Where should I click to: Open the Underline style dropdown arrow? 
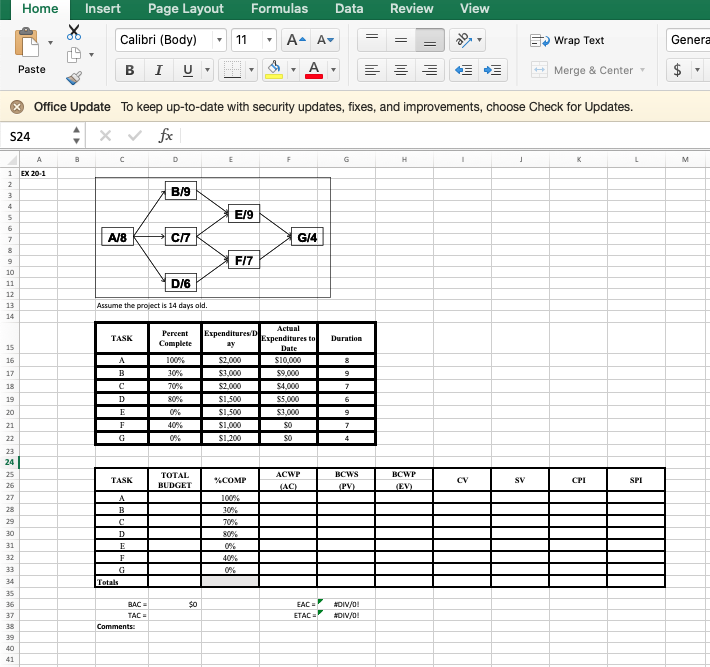click(x=207, y=70)
